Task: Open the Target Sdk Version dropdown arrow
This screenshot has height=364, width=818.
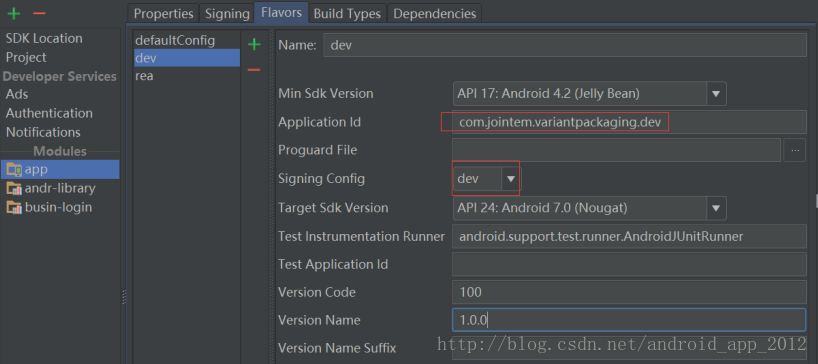Action: 716,208
